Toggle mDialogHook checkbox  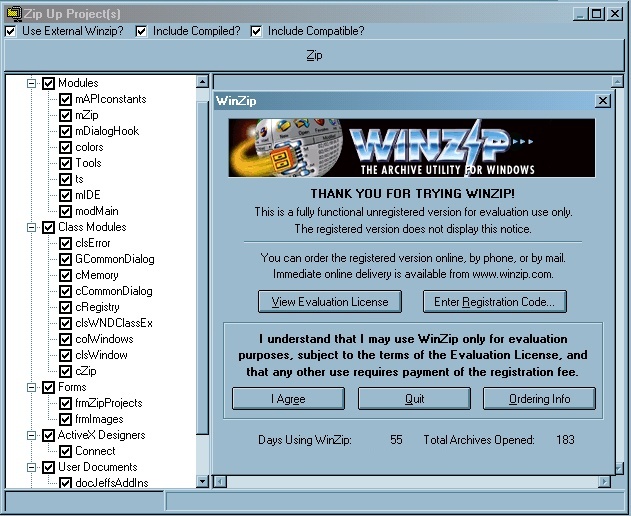(x=65, y=131)
